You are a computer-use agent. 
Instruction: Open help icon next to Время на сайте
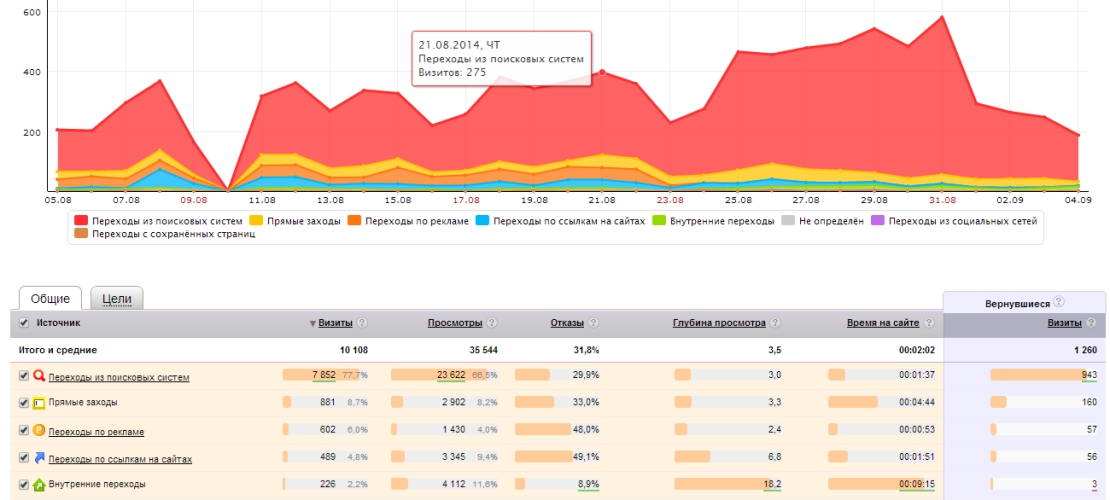click(x=929, y=323)
